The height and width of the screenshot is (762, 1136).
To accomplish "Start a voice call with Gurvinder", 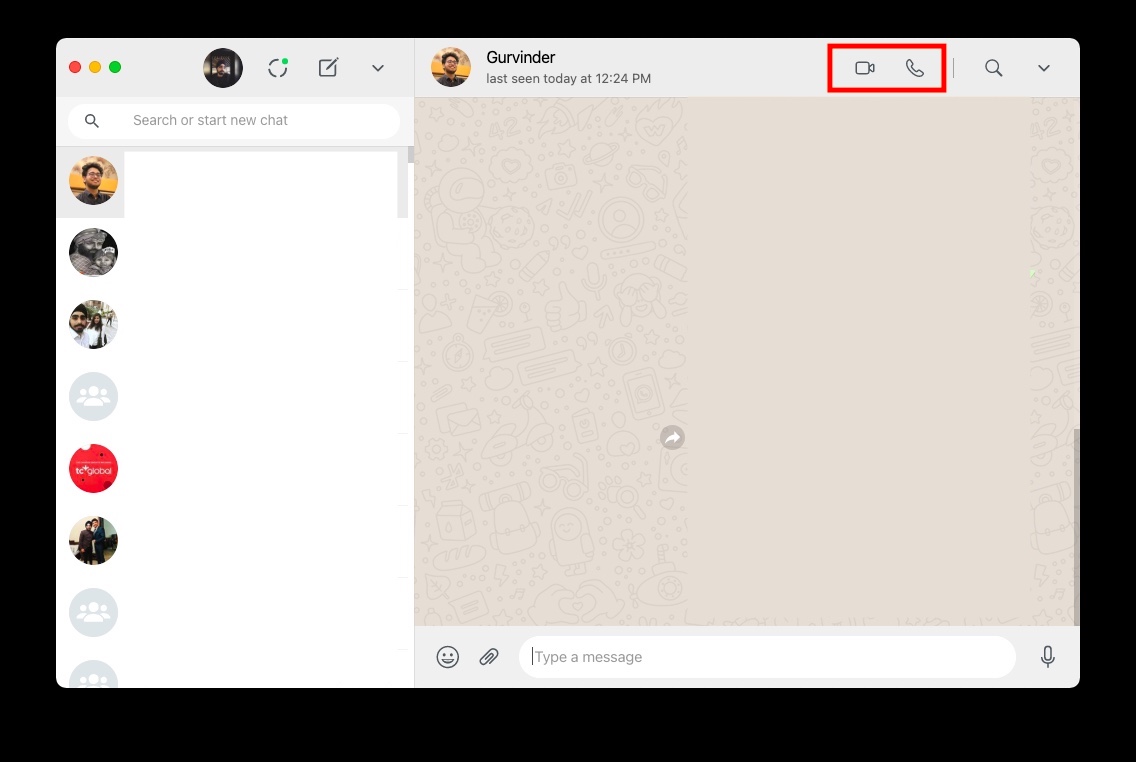I will tap(915, 68).
